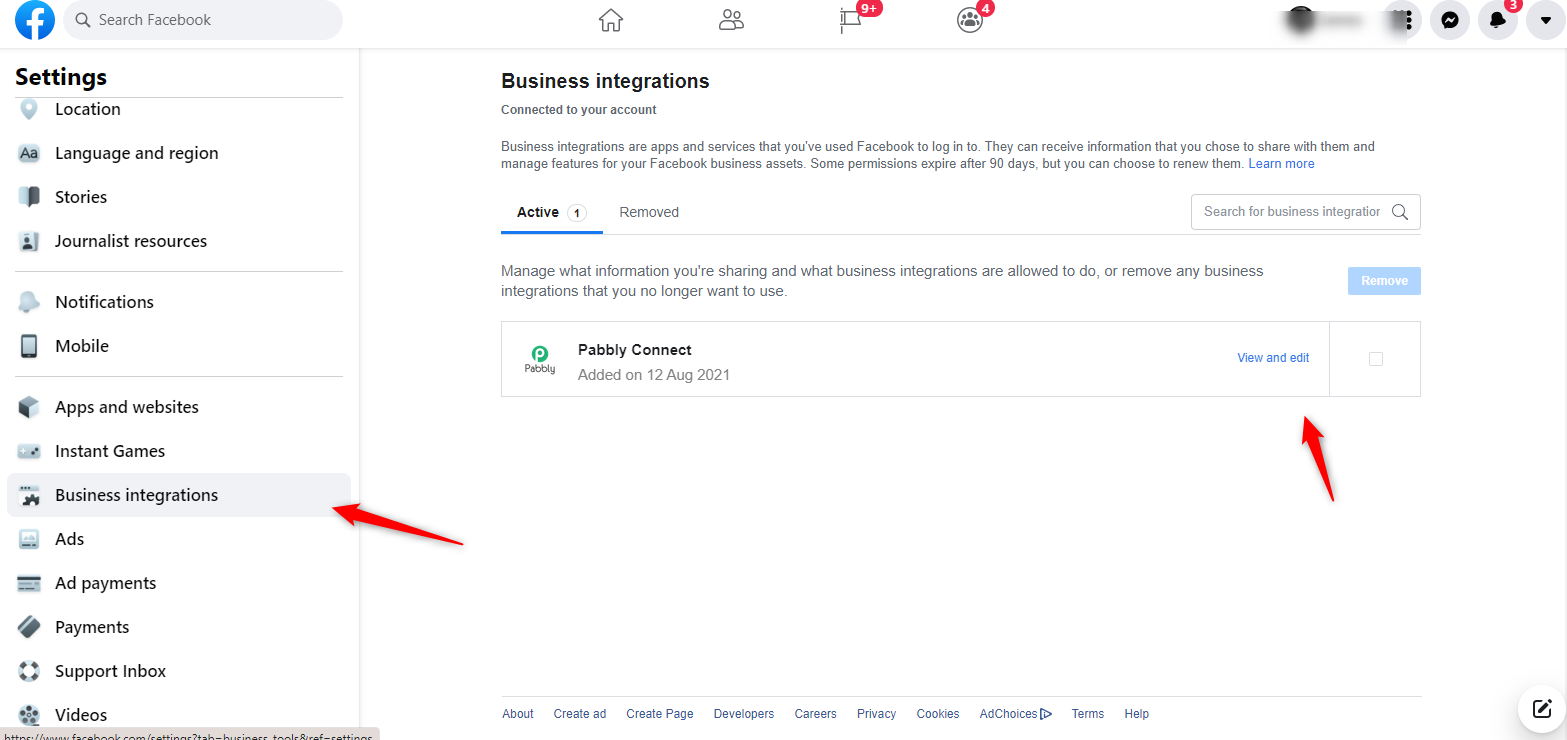Open the Home feed icon
Screen dimensions: 1567x740
[610, 20]
